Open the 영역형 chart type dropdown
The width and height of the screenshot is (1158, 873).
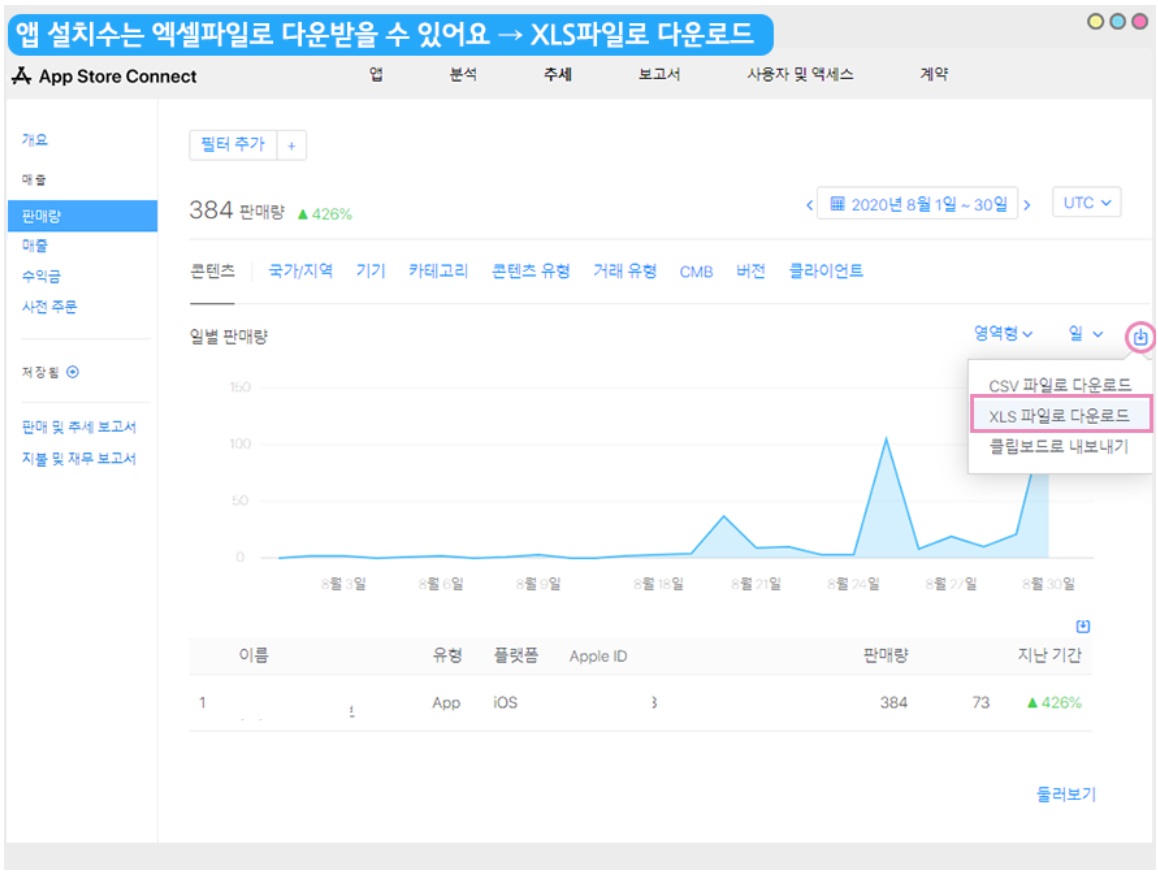coord(1002,334)
